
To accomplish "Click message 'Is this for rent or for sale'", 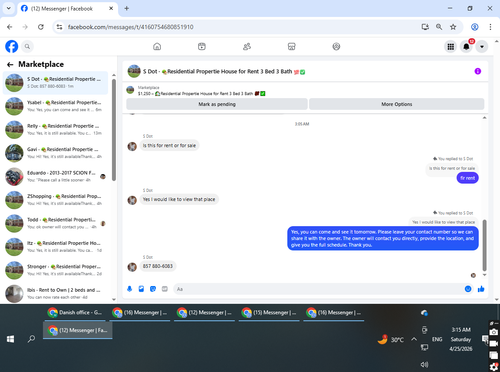I will (x=169, y=145).
